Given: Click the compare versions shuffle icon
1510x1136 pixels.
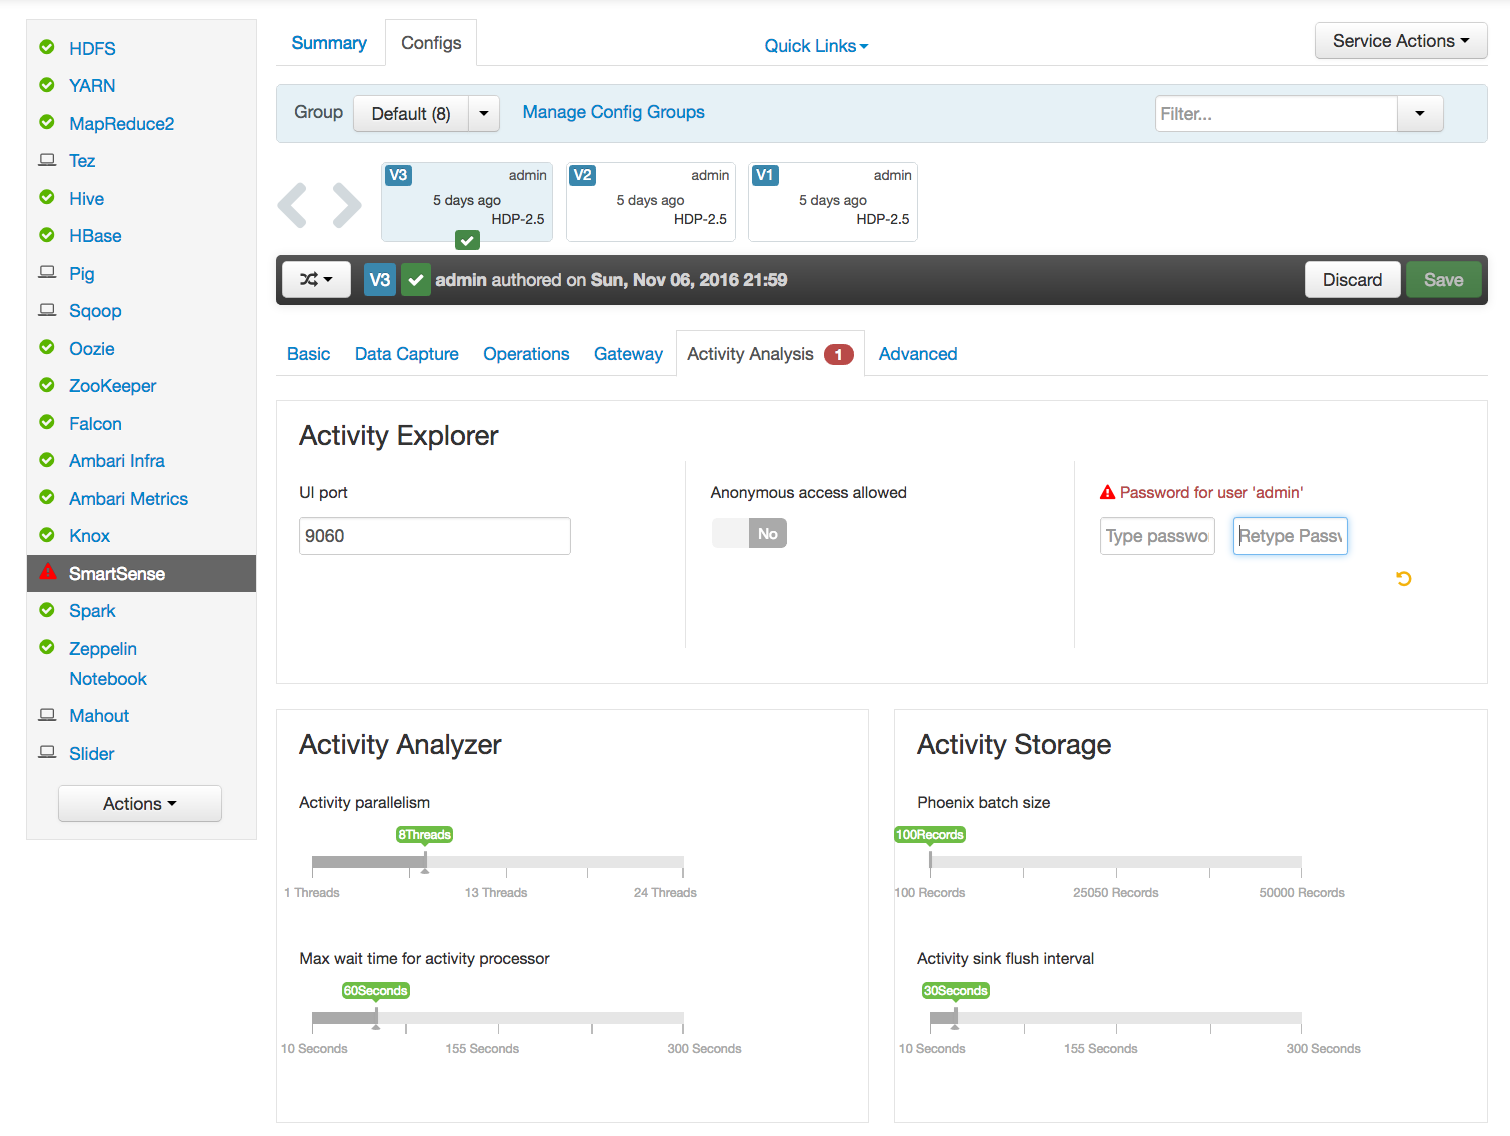Looking at the screenshot, I should (x=315, y=279).
